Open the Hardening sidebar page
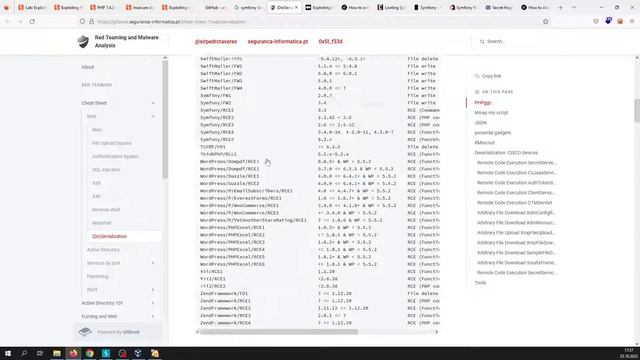 (98, 276)
